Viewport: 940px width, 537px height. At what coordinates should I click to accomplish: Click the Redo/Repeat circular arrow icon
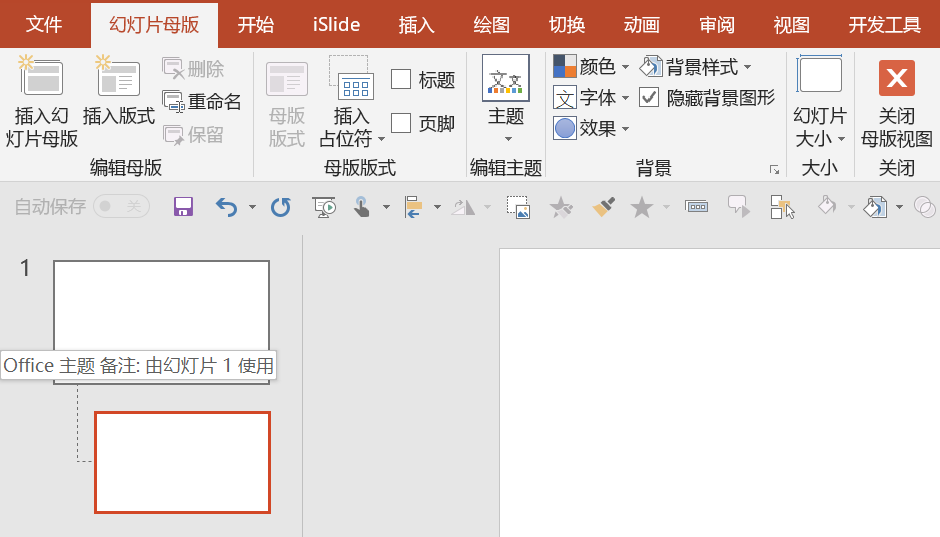click(280, 207)
